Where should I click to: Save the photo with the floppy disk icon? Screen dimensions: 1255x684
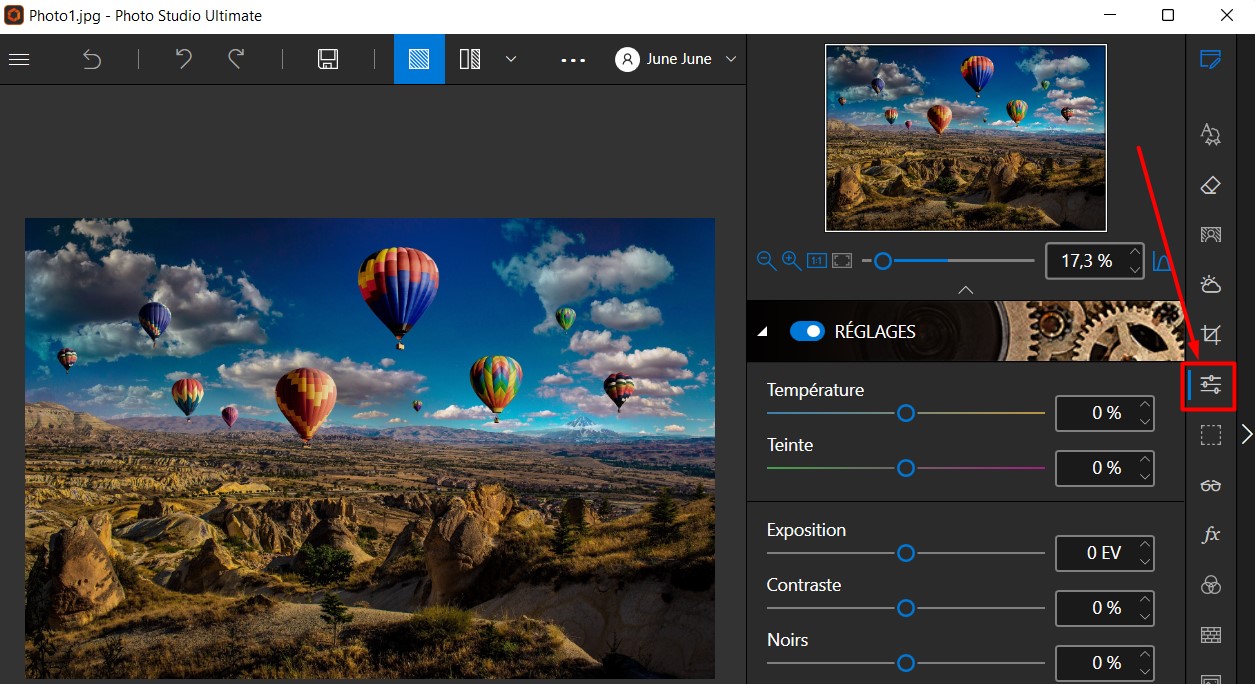(x=328, y=59)
